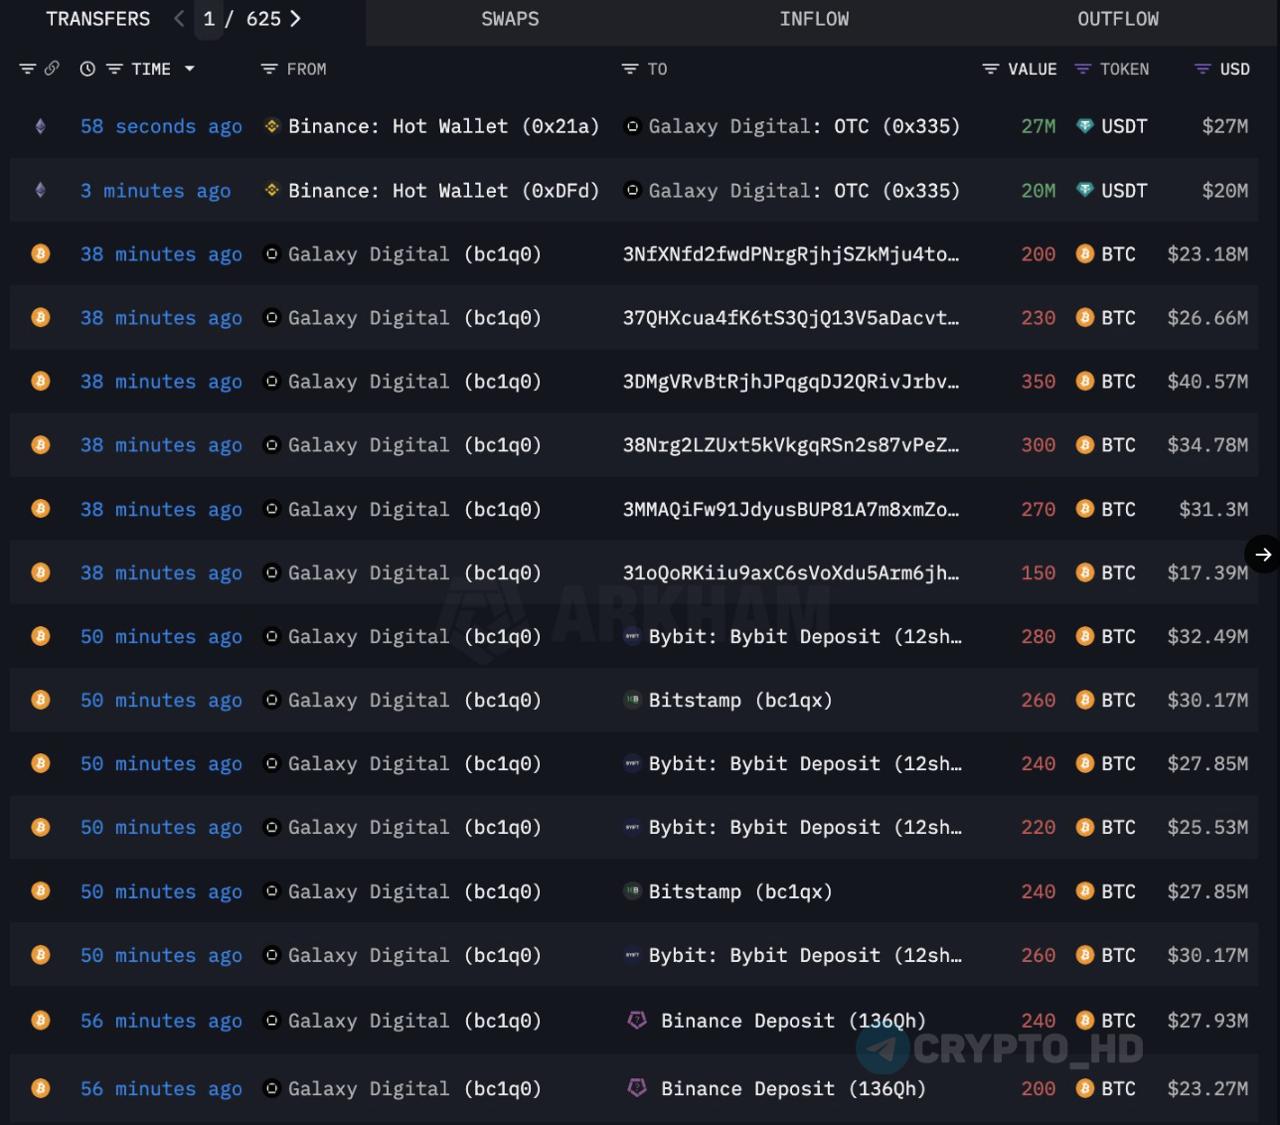Click Binance Deposit icon on $23.27M row
The height and width of the screenshot is (1125, 1280).
point(637,1087)
